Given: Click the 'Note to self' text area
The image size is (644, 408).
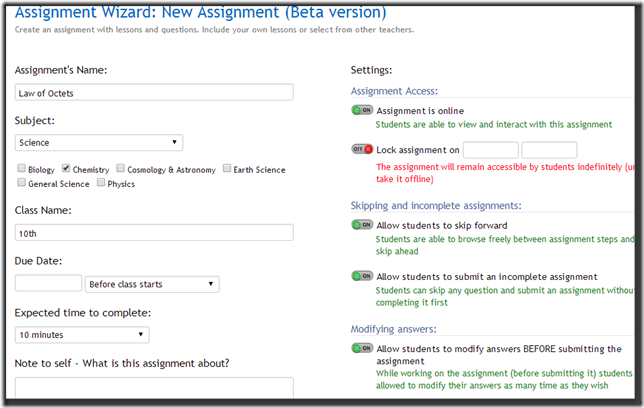Looking at the screenshot, I should pyautogui.click(x=154, y=390).
